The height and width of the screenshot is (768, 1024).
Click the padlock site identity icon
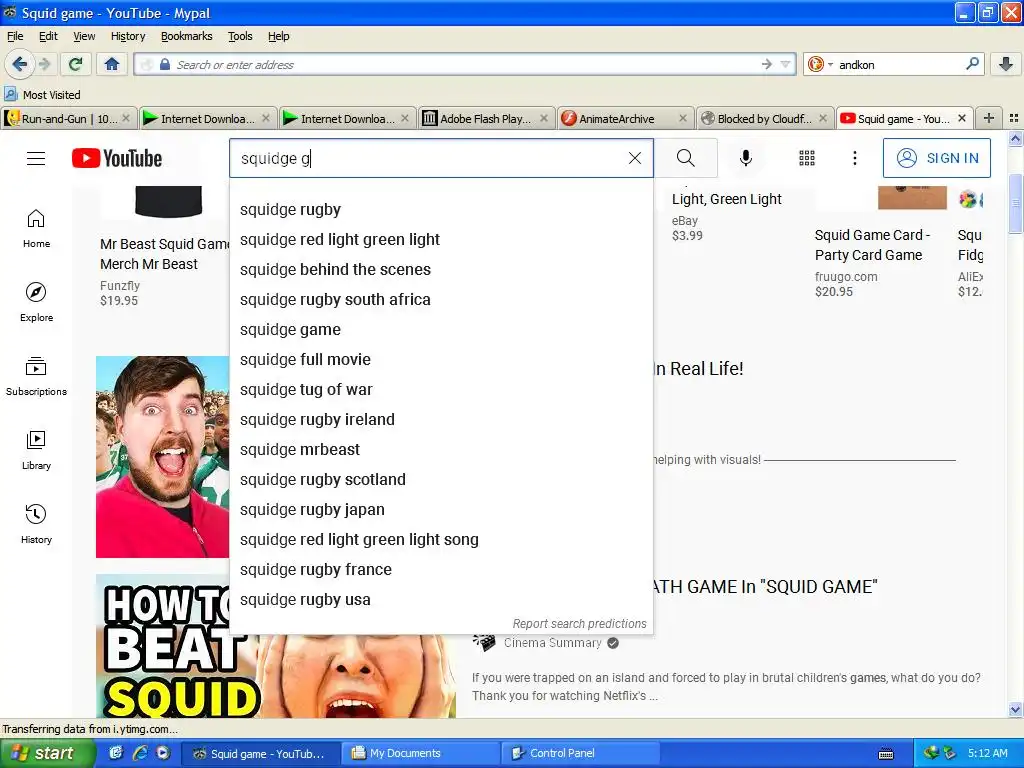pyautogui.click(x=165, y=64)
